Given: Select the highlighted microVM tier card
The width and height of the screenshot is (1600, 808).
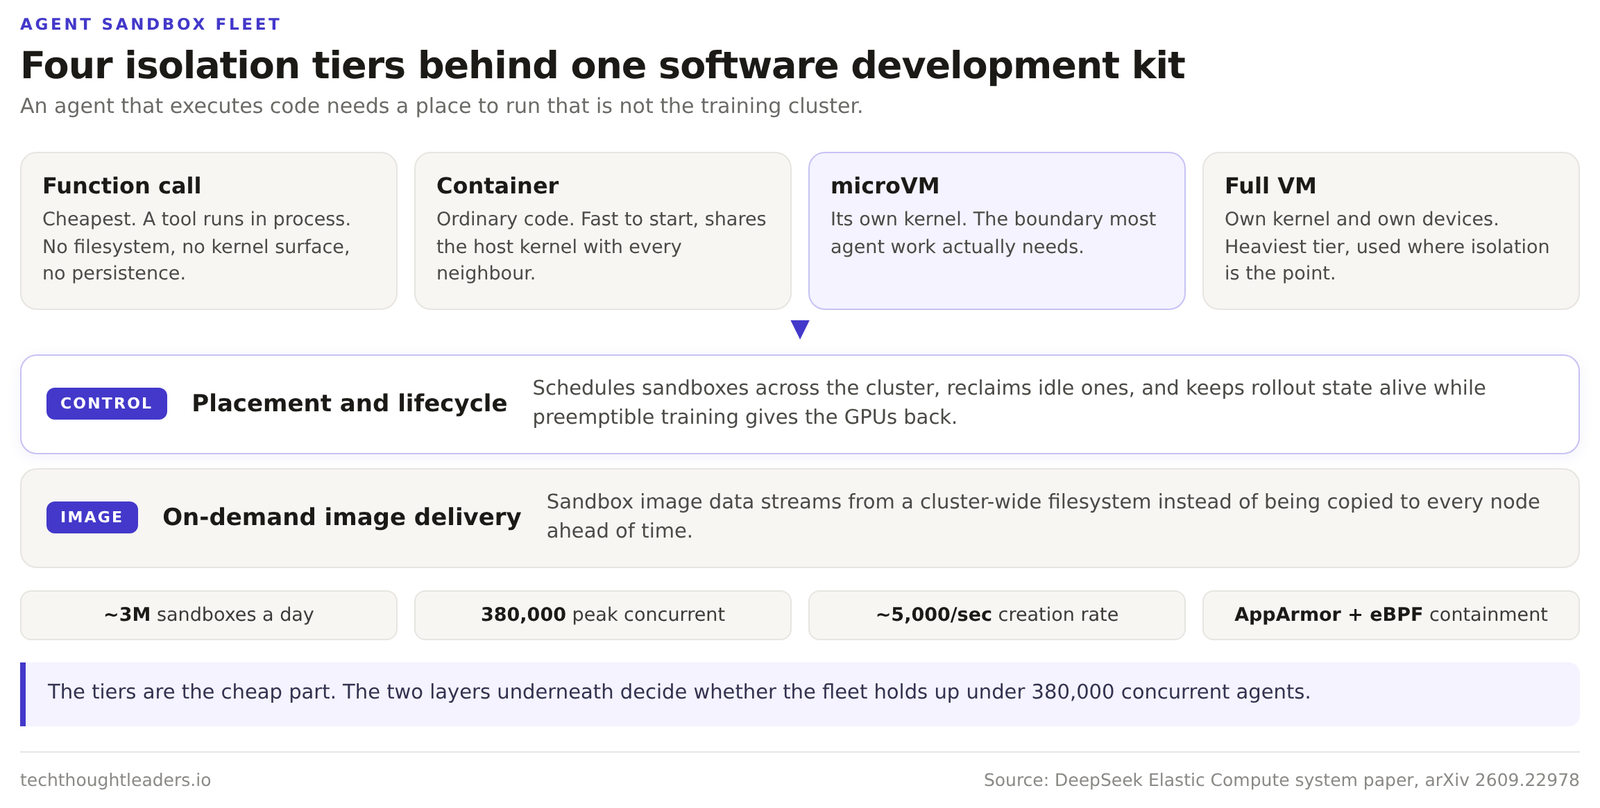Looking at the screenshot, I should point(997,231).
